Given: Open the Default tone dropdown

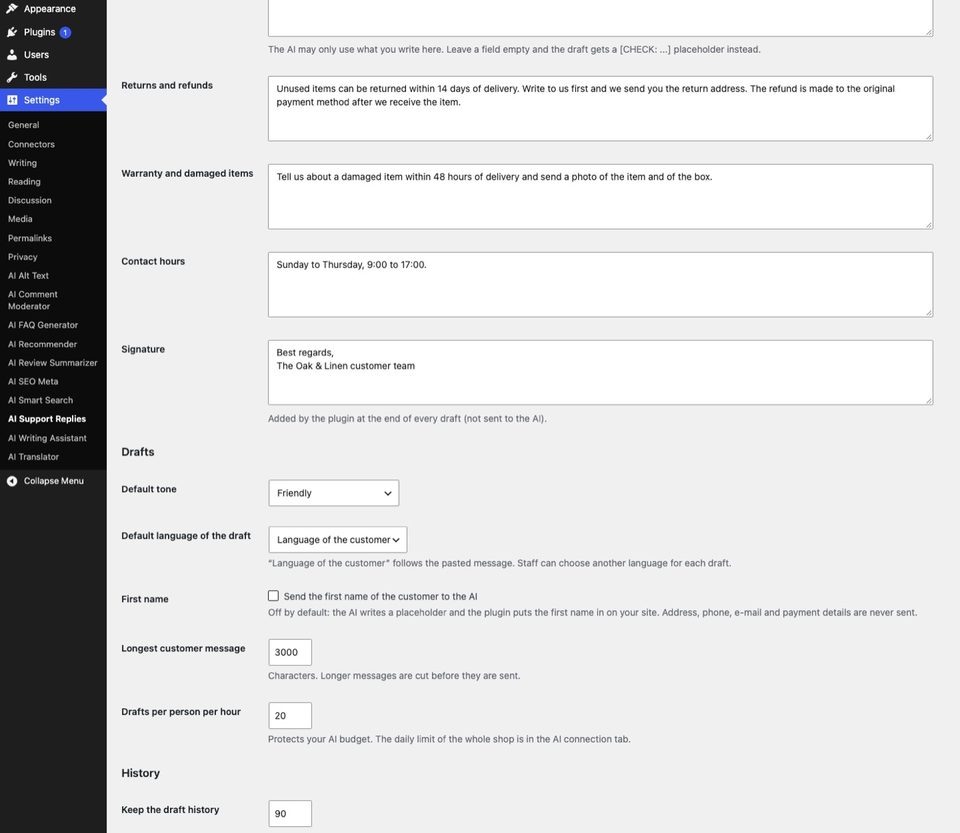Looking at the screenshot, I should 334,493.
